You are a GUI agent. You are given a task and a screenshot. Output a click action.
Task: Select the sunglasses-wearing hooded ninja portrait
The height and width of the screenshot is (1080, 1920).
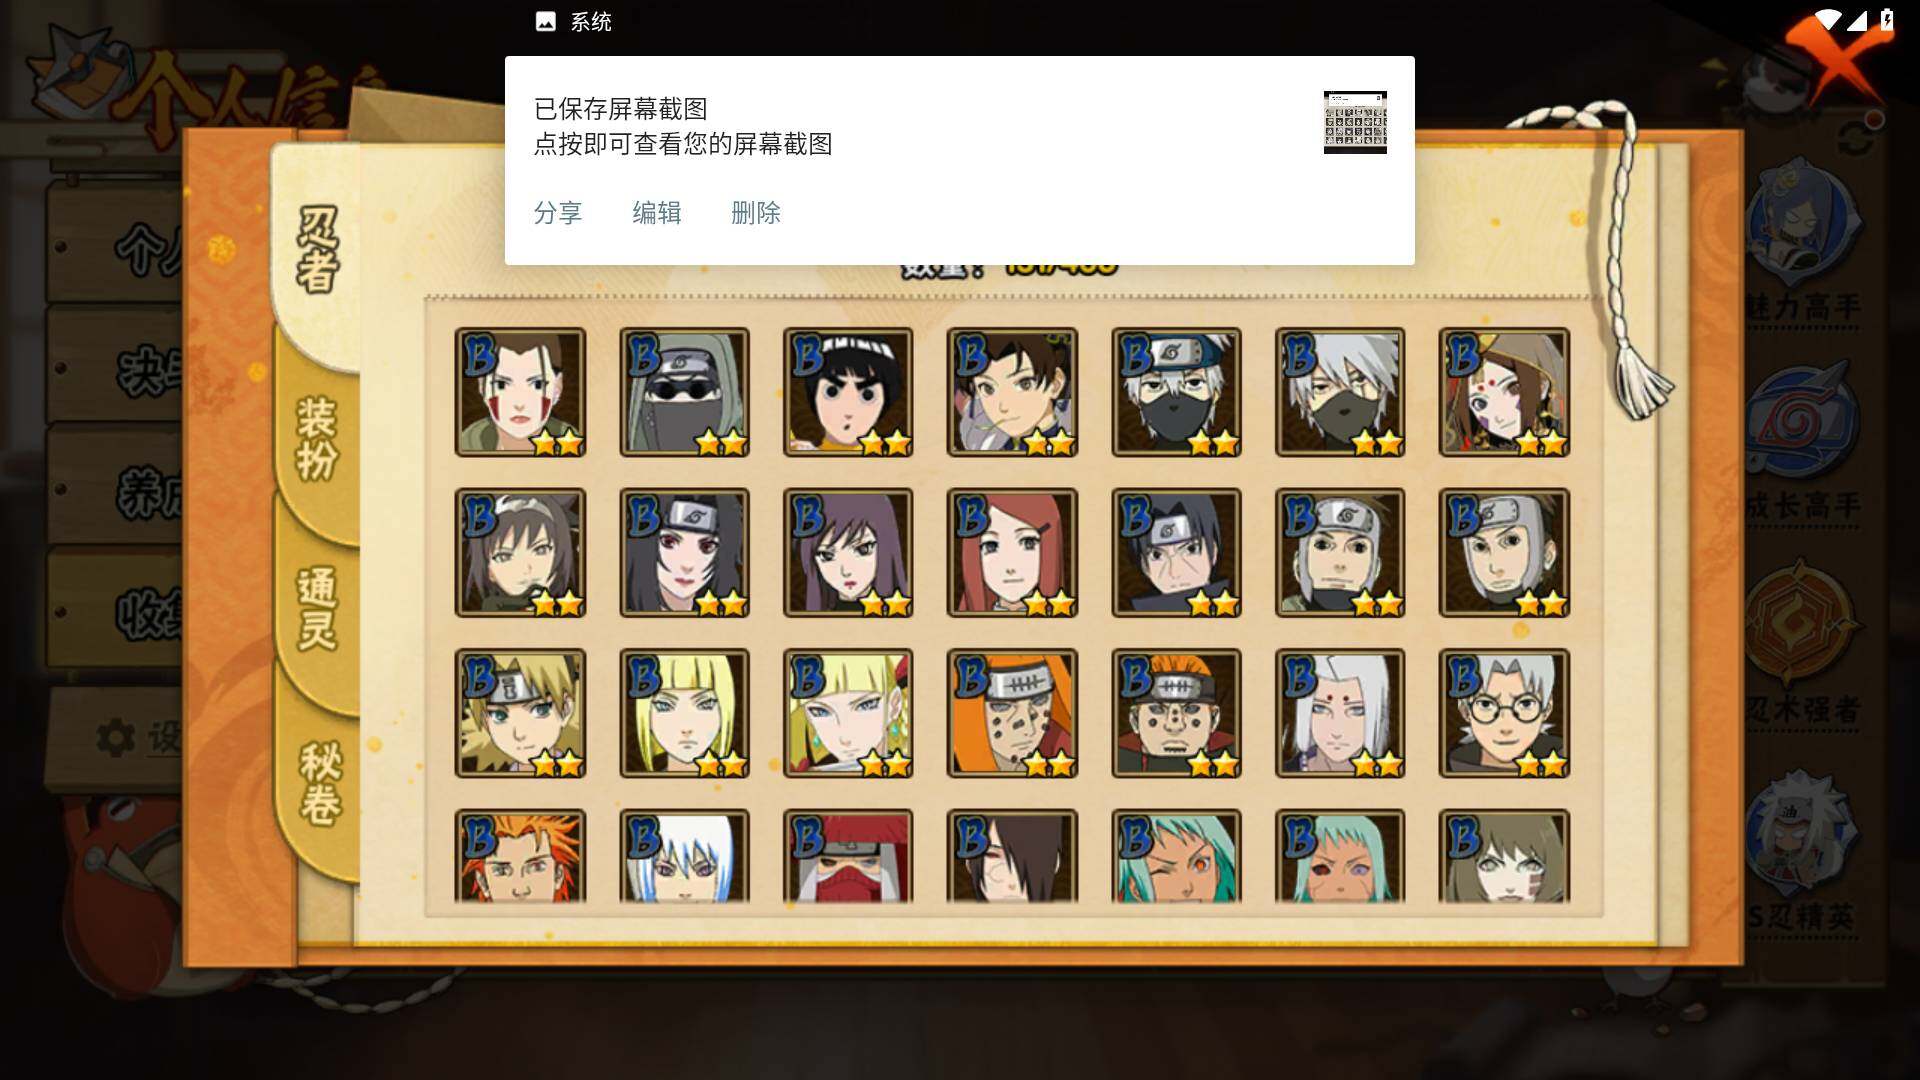684,392
